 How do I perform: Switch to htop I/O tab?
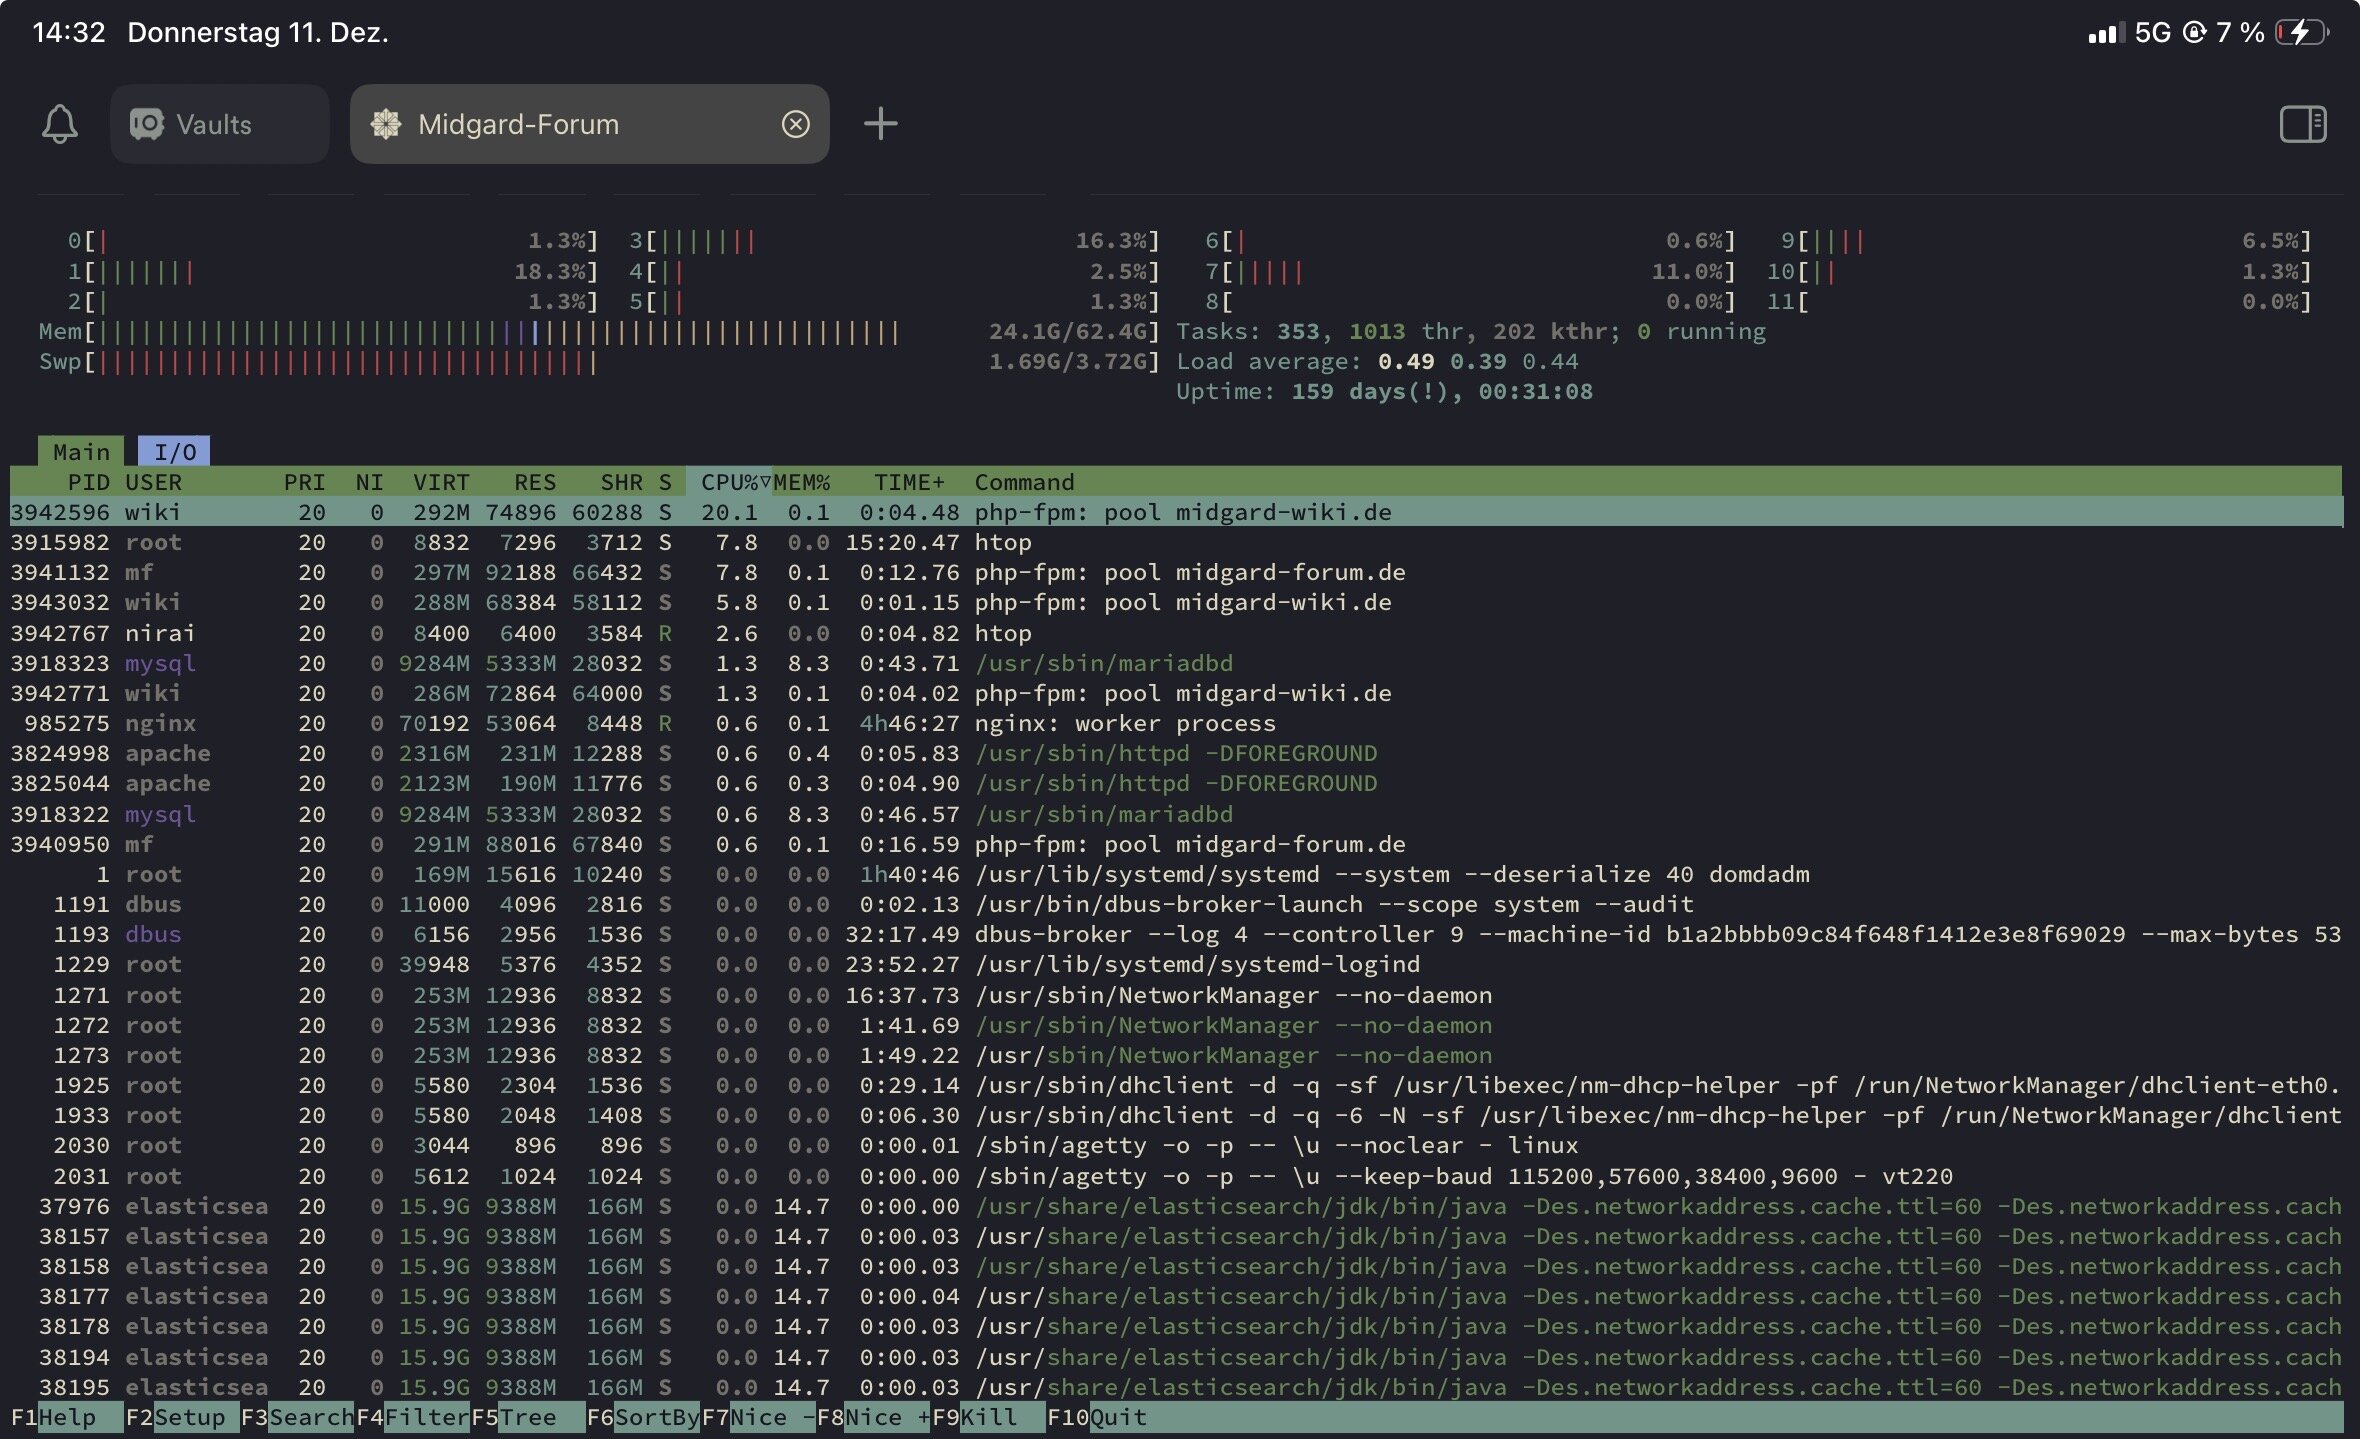[174, 452]
